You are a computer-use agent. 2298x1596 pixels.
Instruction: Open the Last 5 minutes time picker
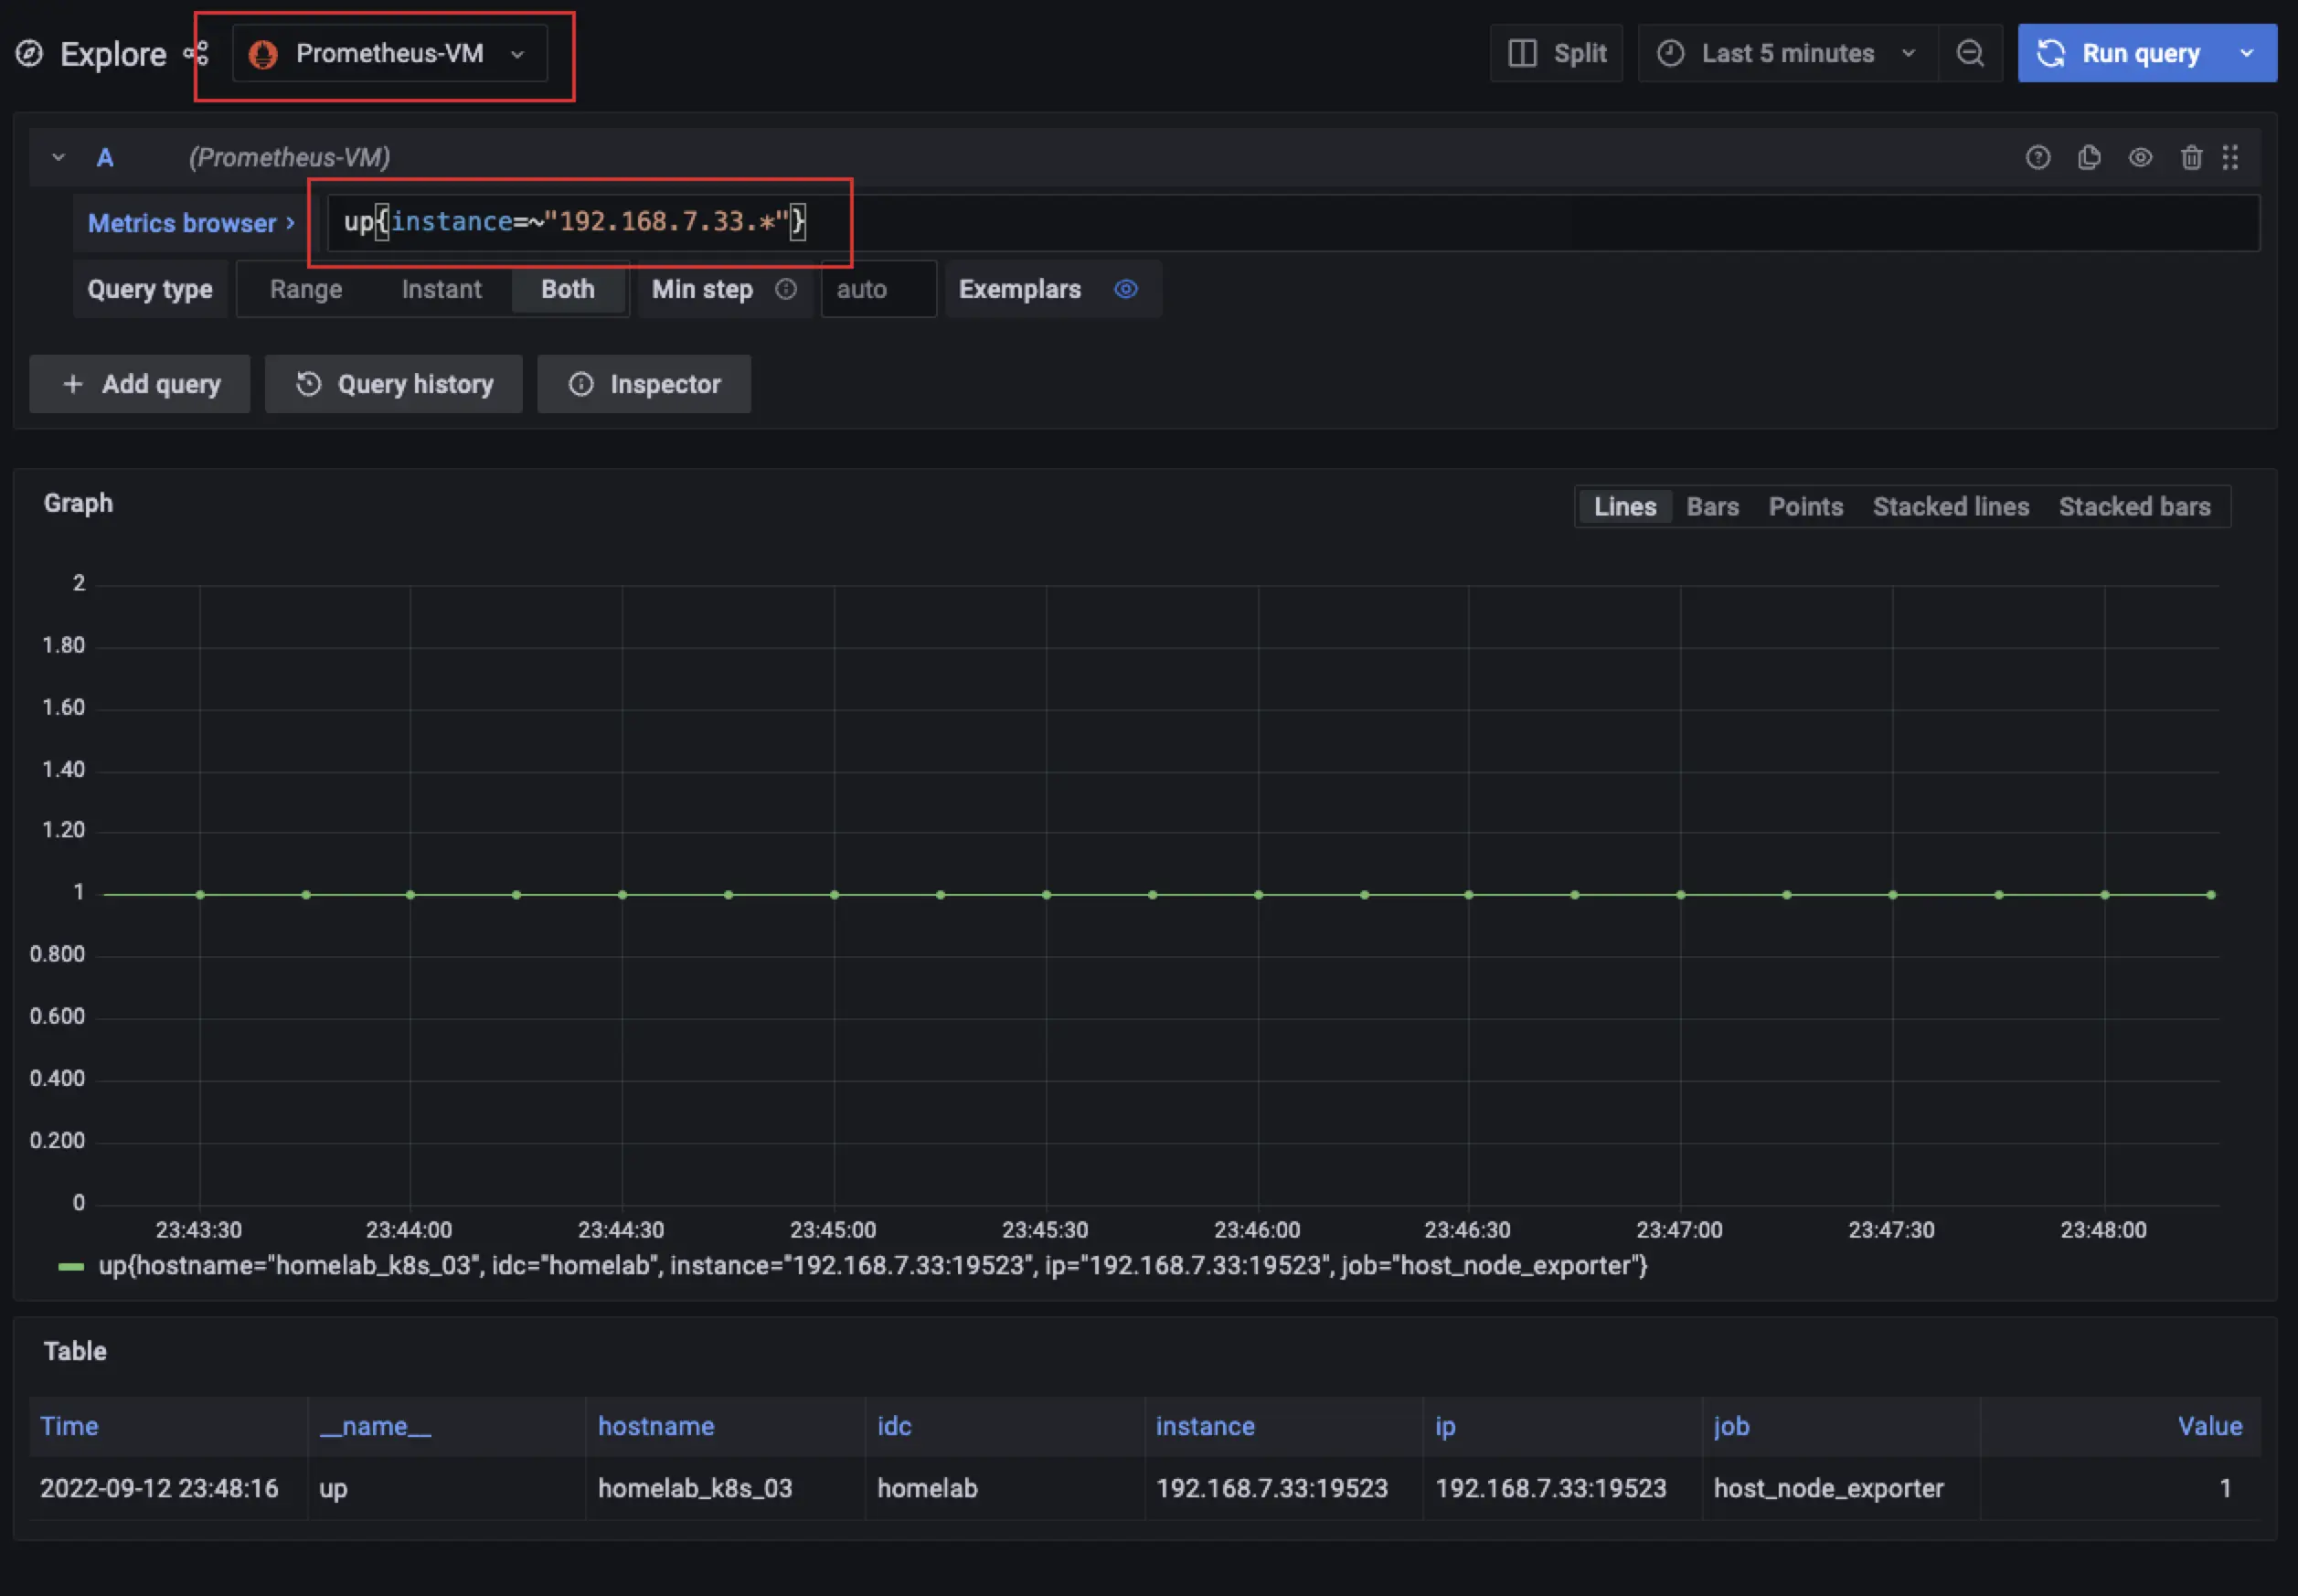click(x=1787, y=53)
